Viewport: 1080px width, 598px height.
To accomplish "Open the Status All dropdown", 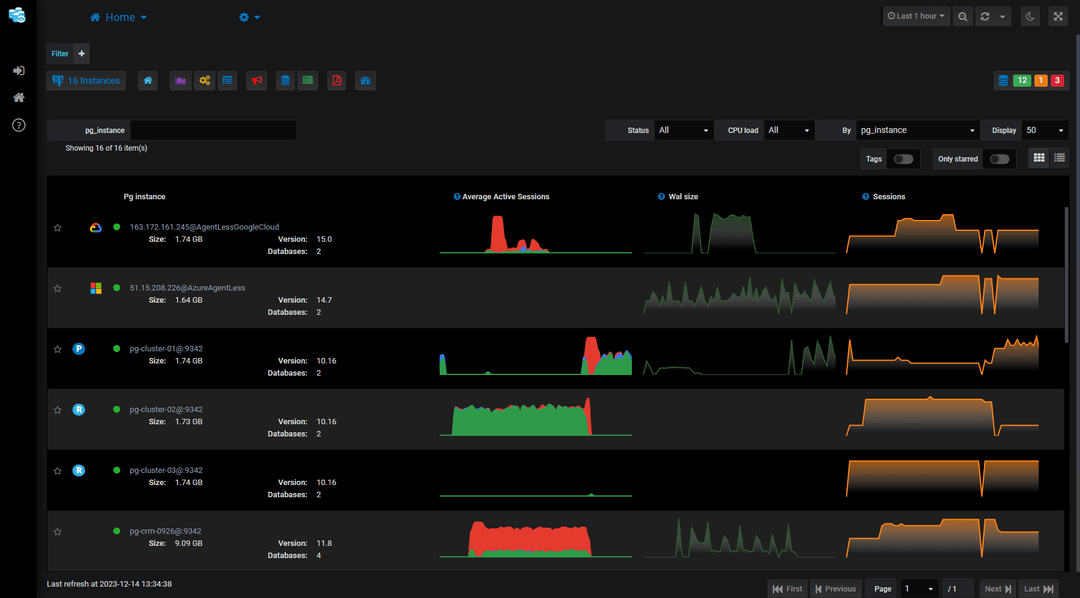I will 684,130.
